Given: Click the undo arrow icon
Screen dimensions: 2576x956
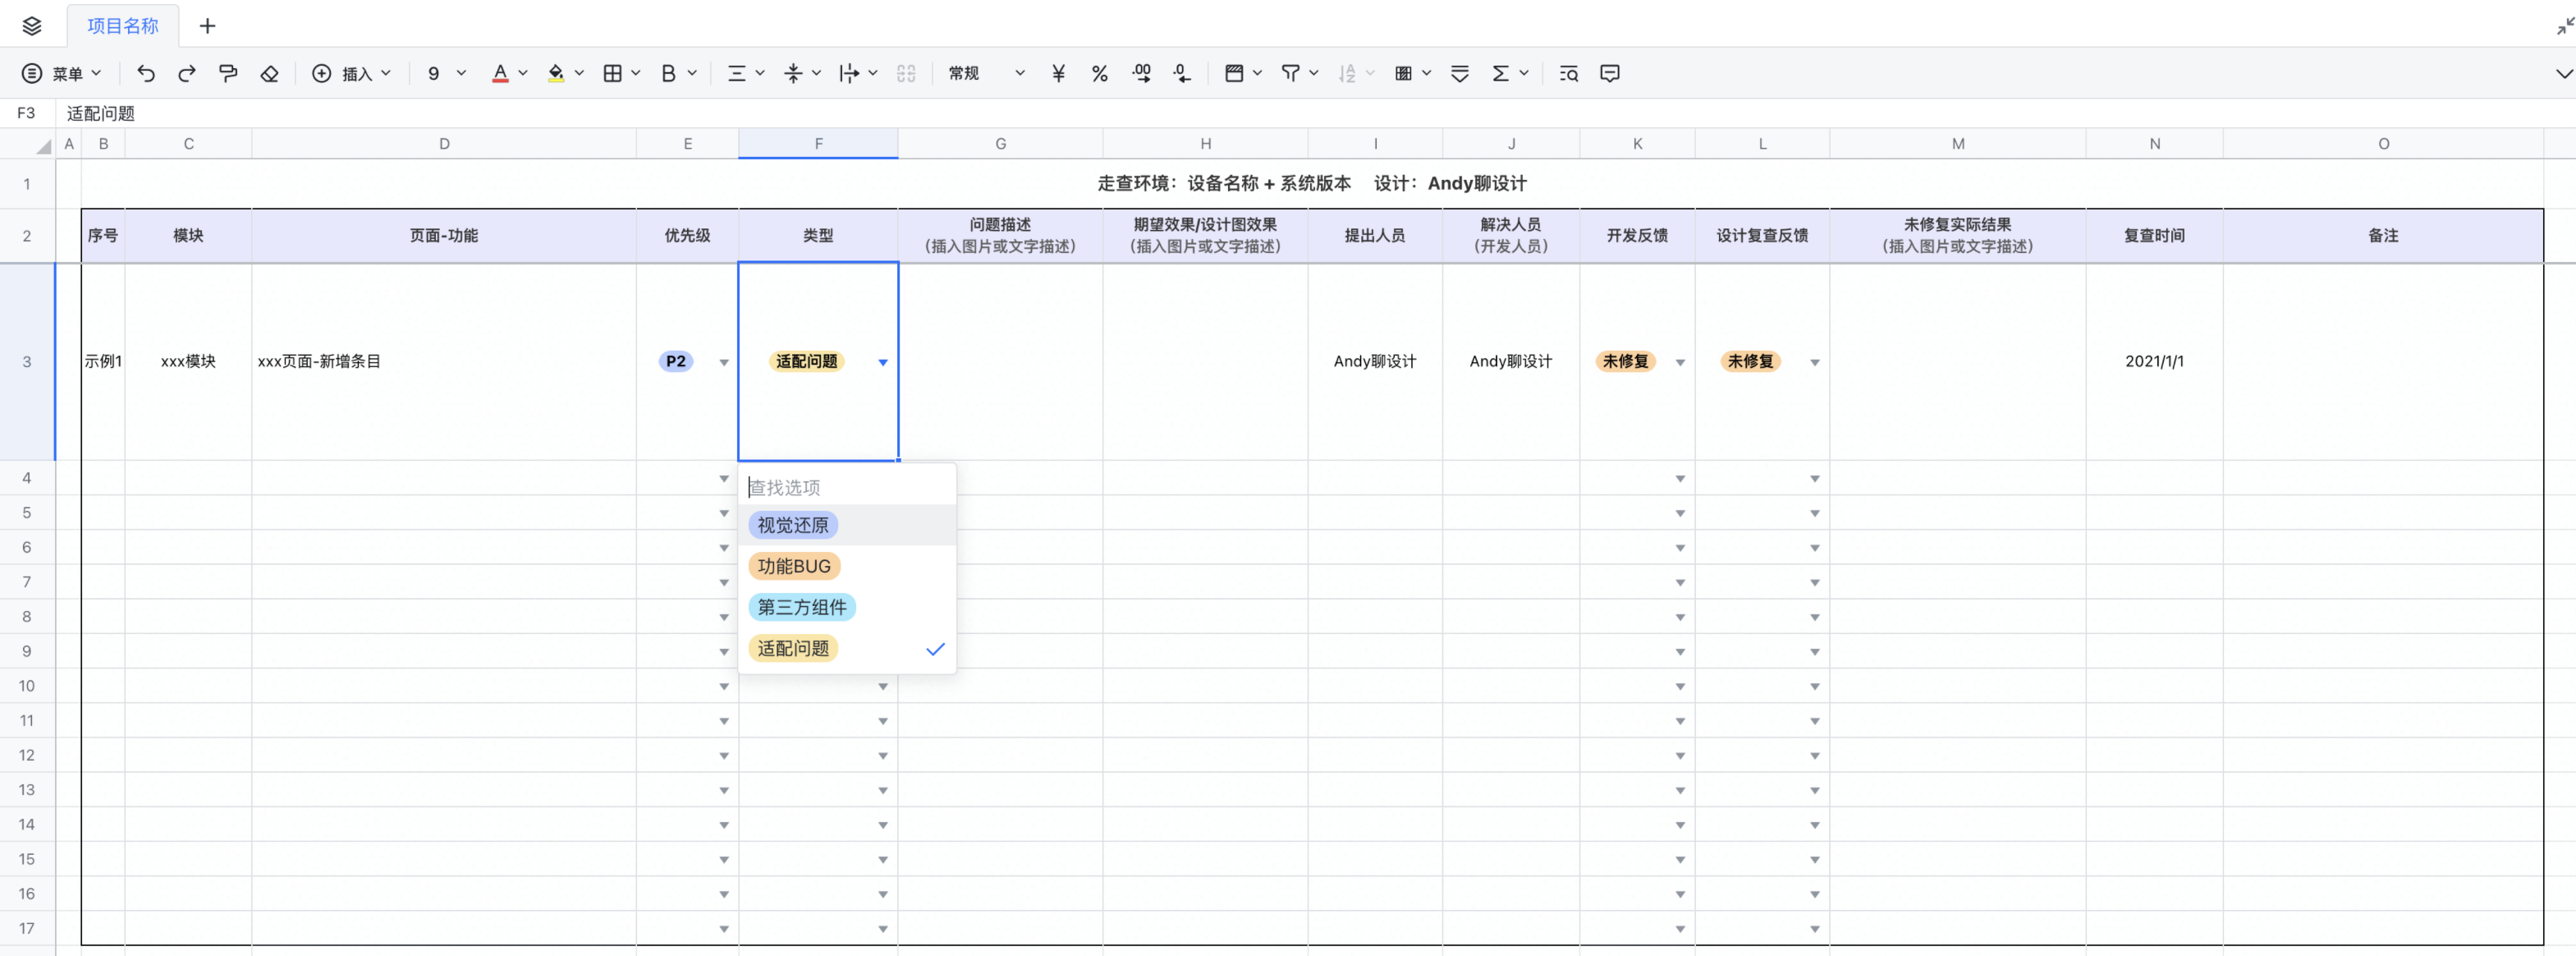Looking at the screenshot, I should [x=146, y=73].
